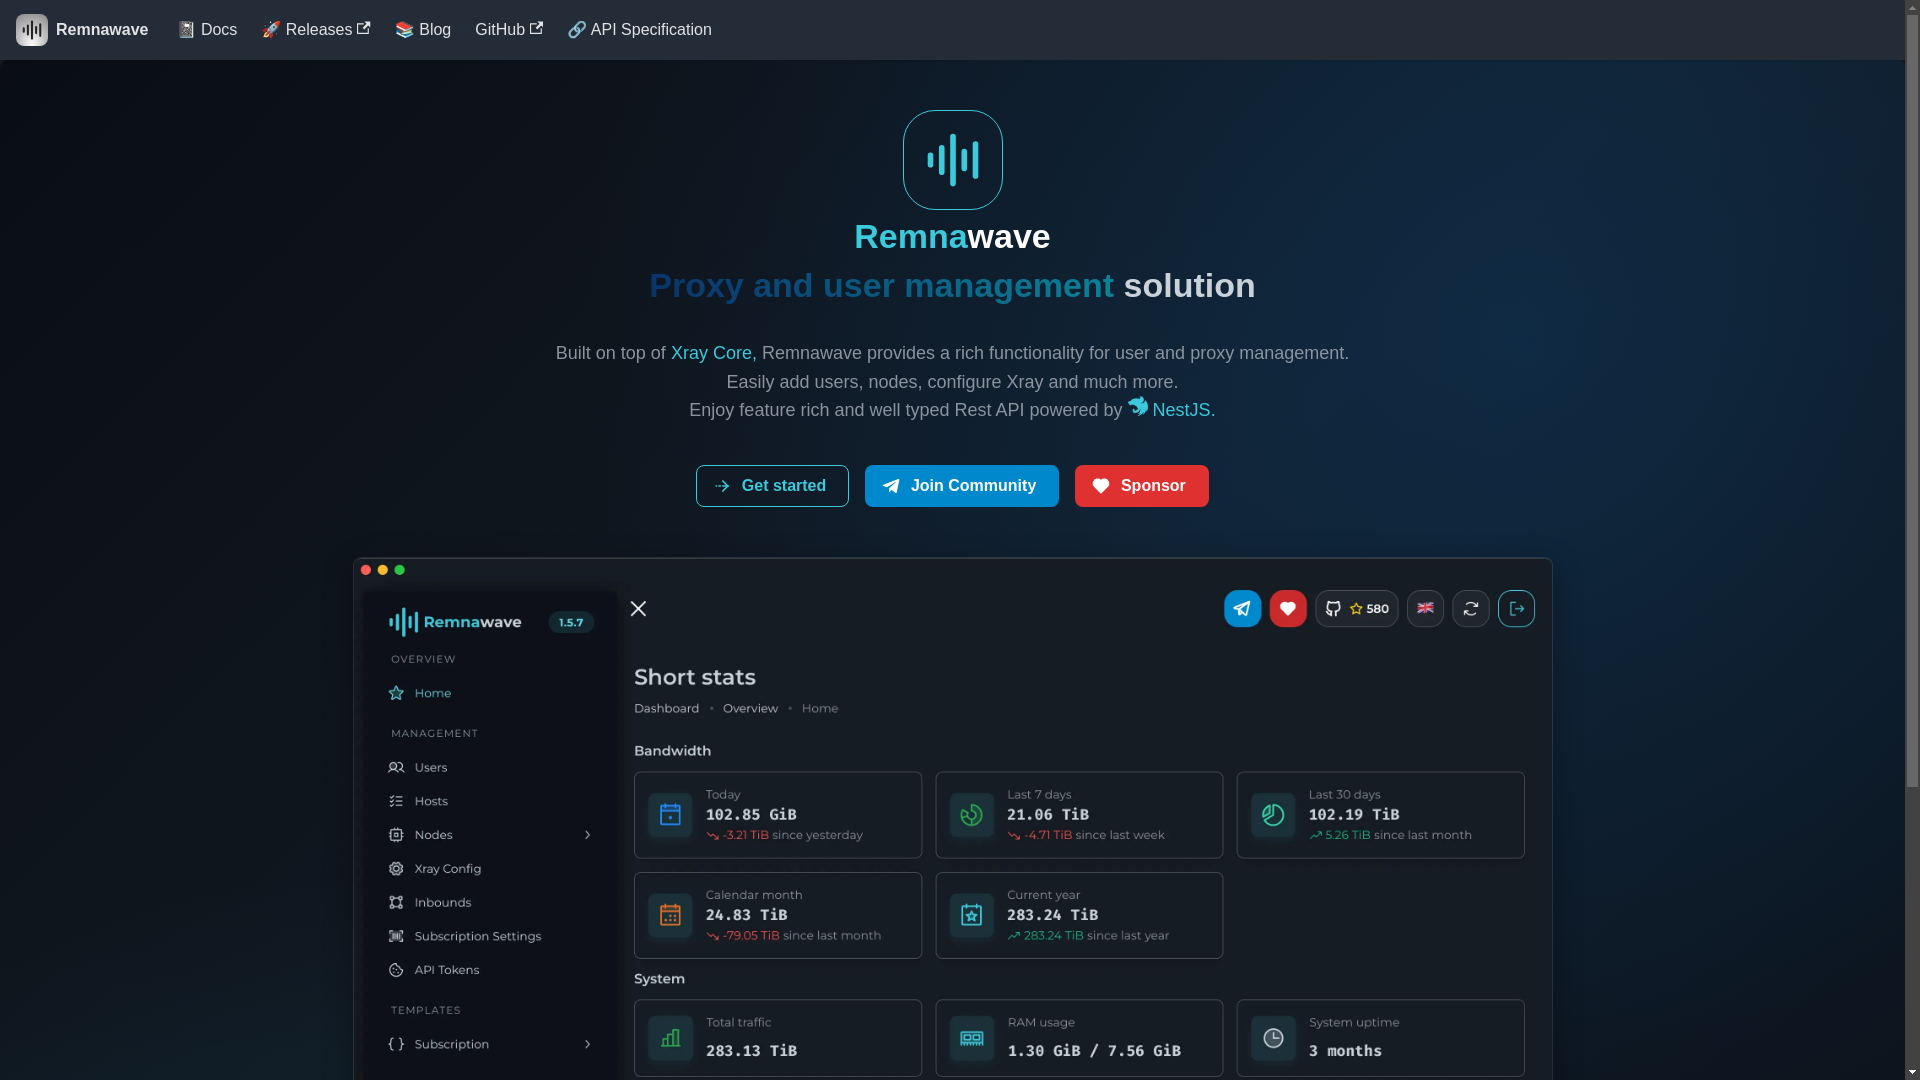Click the Users icon in sidebar

(x=396, y=767)
